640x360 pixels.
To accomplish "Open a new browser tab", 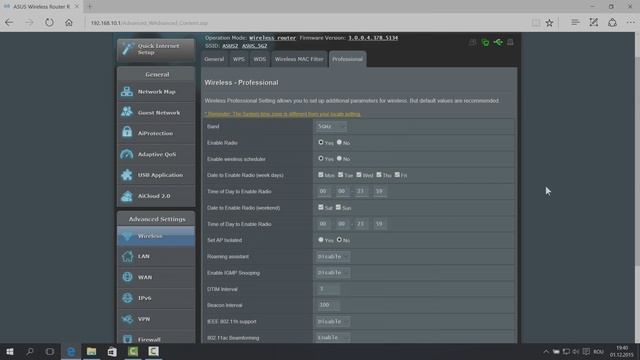I will click(x=90, y=7).
